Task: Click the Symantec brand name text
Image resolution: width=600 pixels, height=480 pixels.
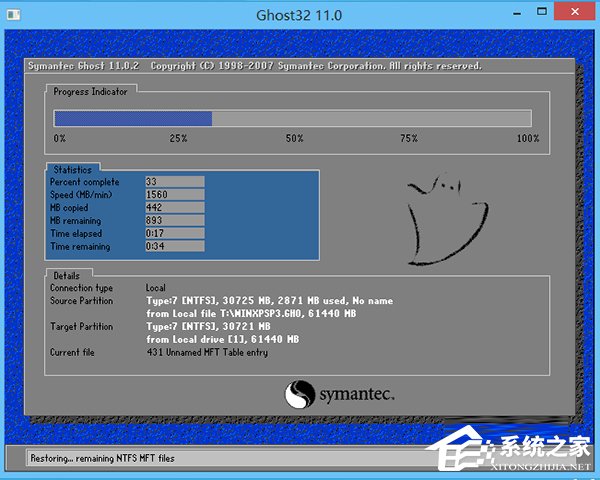Action: [359, 395]
